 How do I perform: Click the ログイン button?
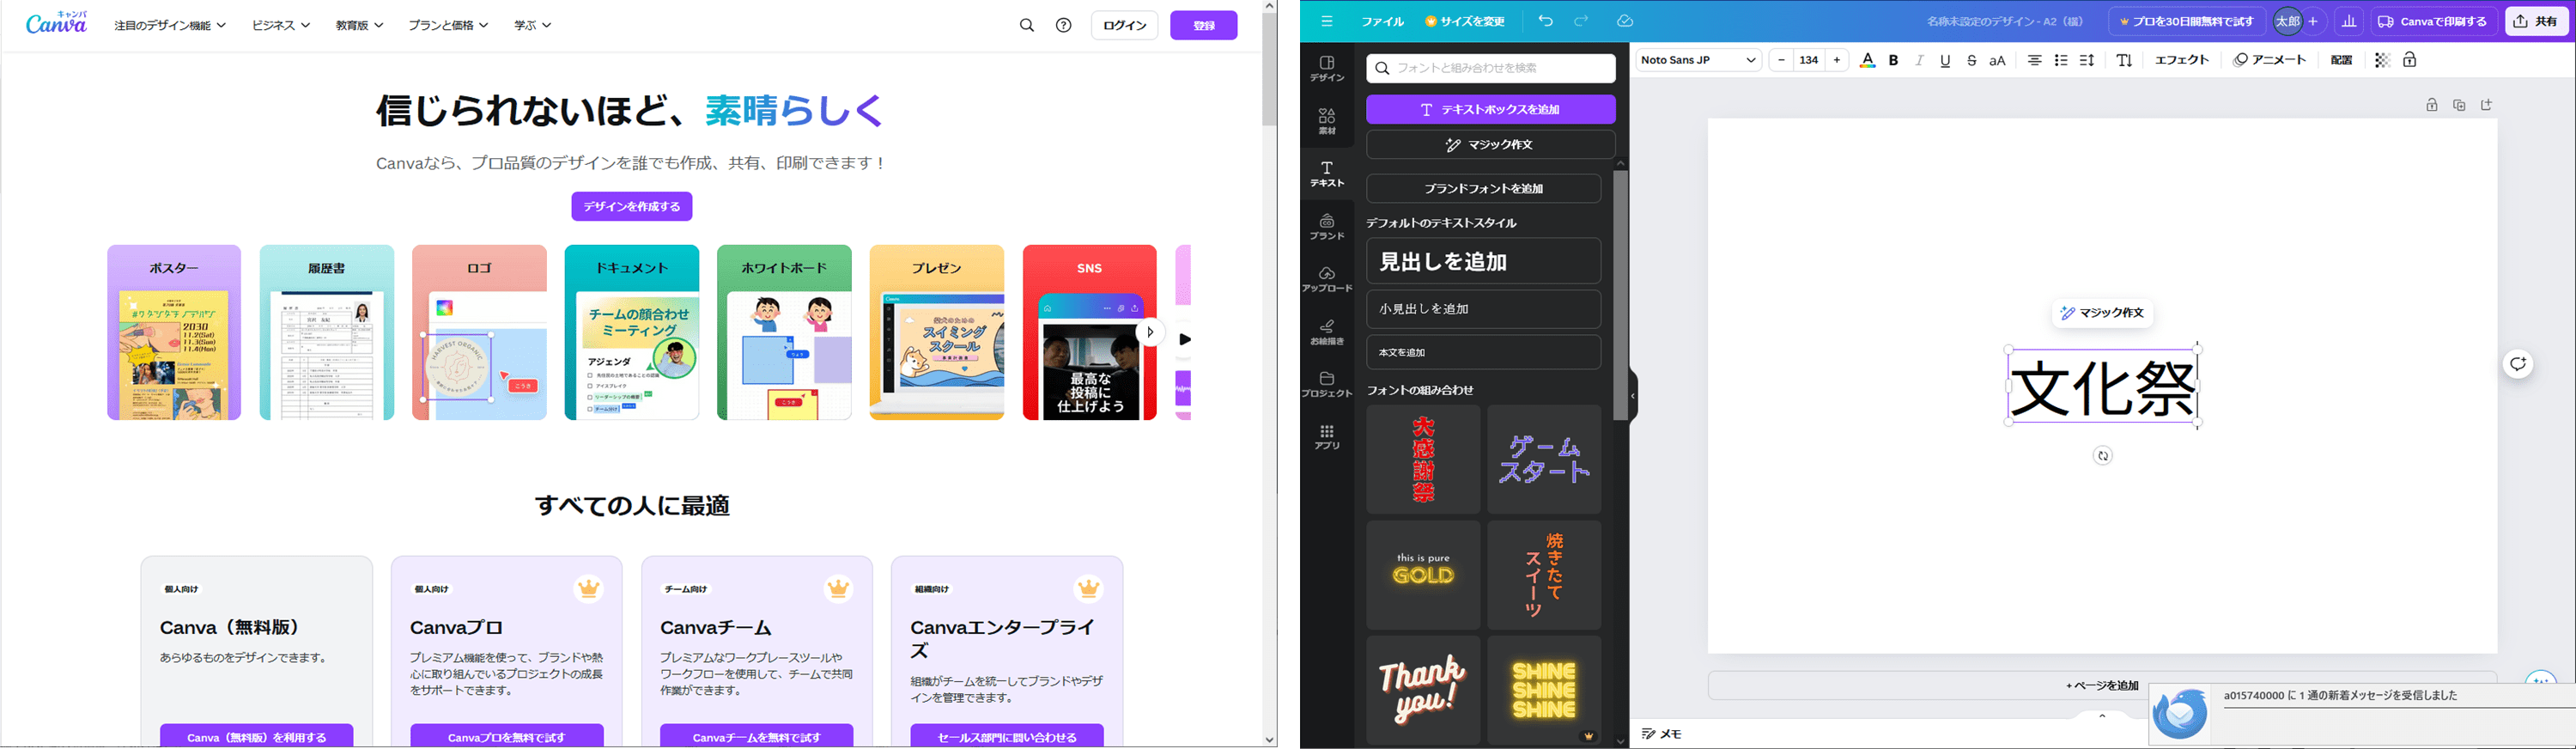tap(1125, 25)
